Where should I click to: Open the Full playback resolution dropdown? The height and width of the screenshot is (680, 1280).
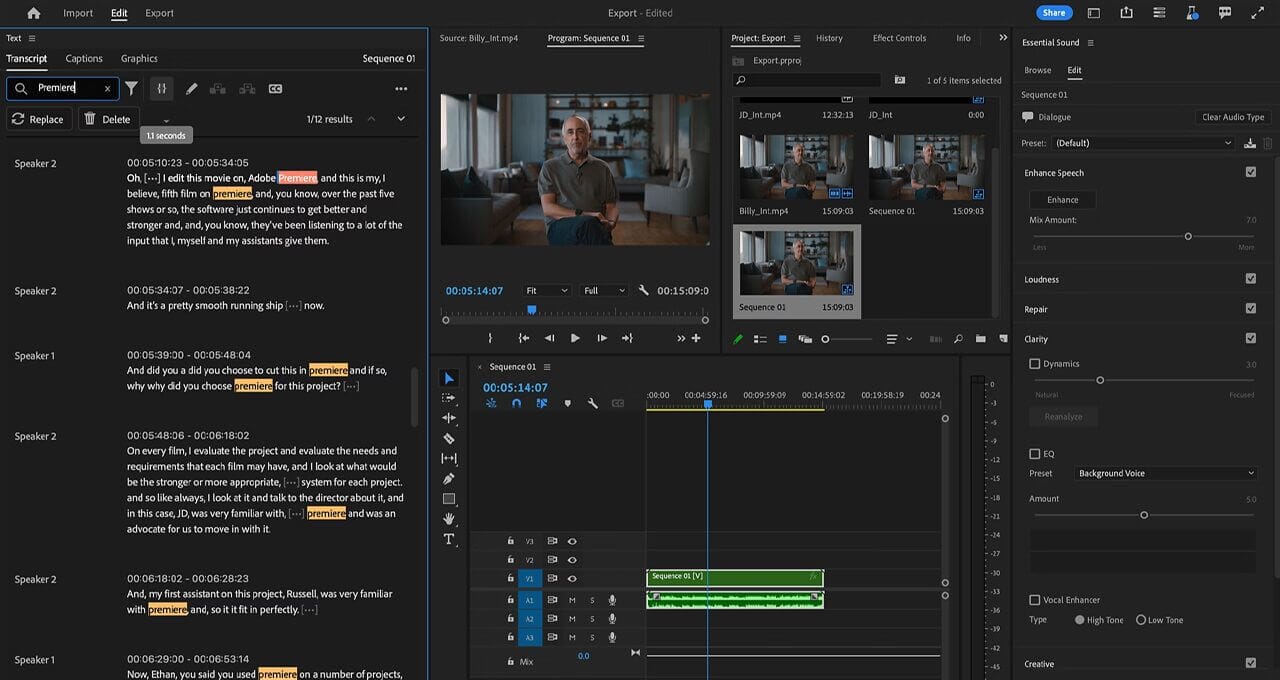[604, 291]
